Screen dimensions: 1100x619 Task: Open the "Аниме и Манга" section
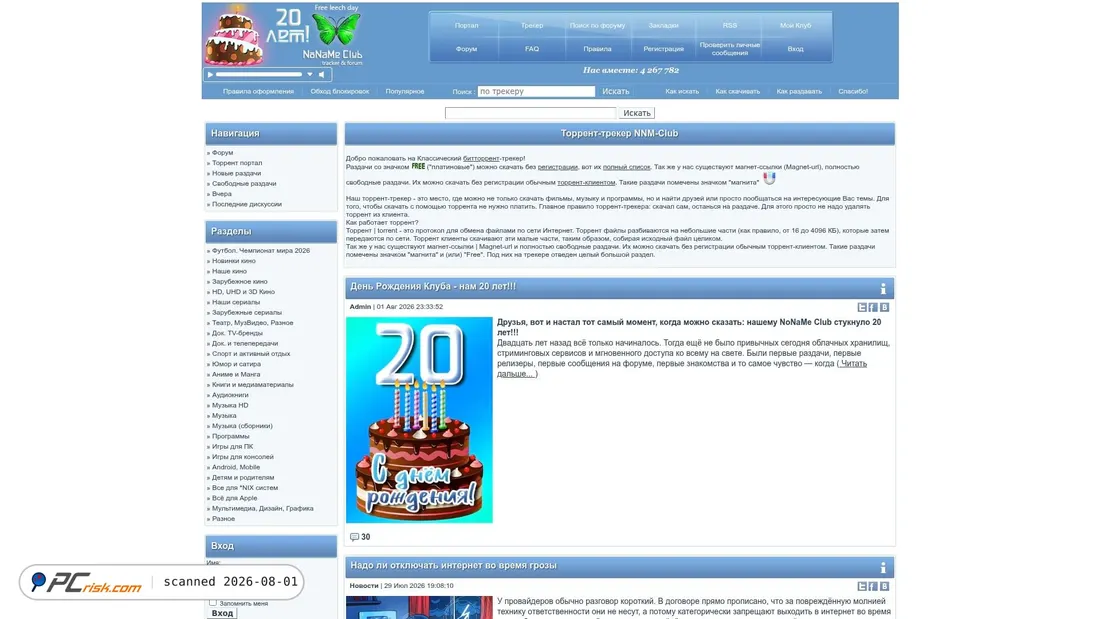(x=236, y=375)
